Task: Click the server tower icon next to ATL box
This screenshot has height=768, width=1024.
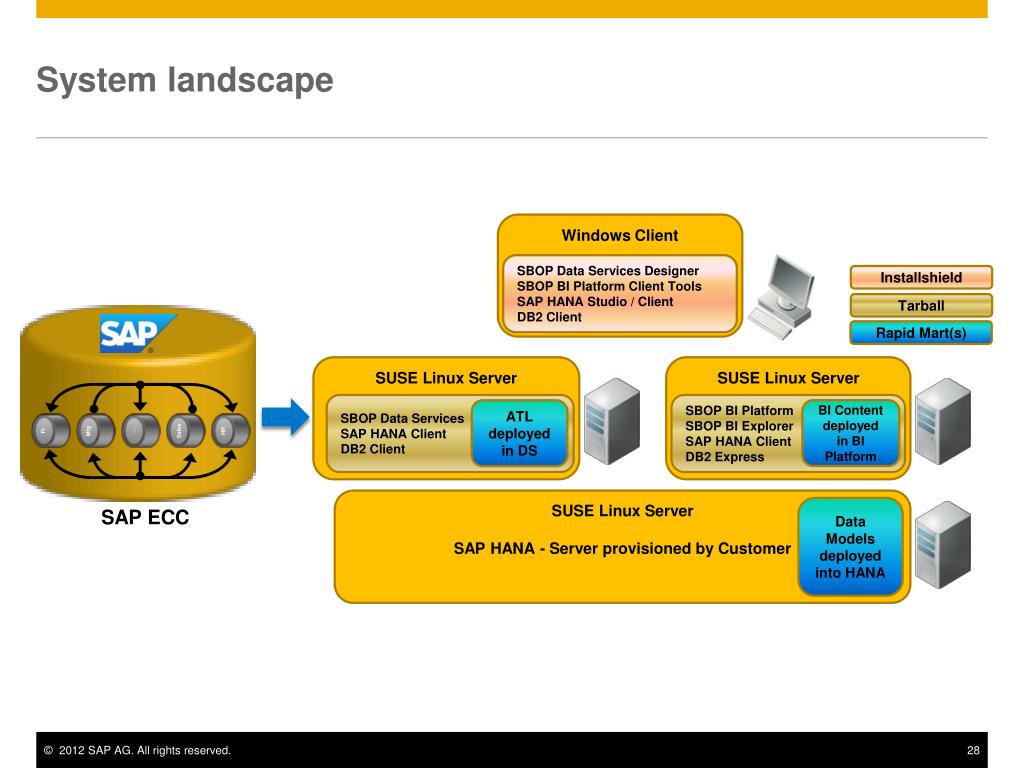Action: click(x=612, y=421)
